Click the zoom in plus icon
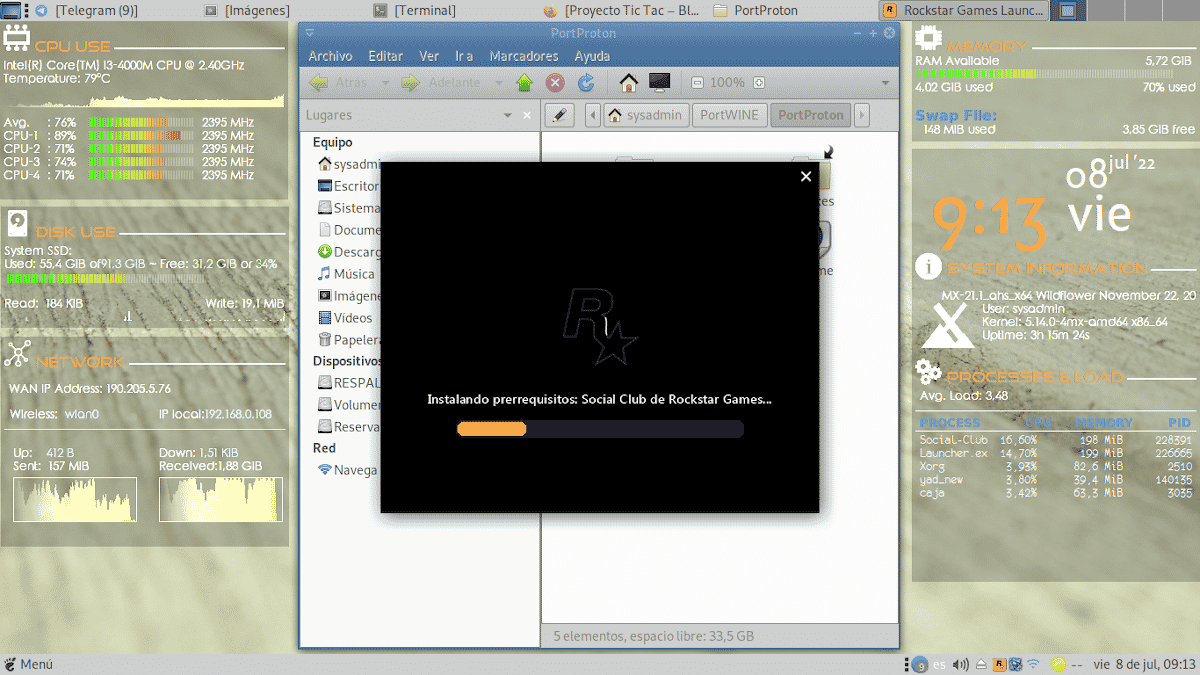 tap(758, 83)
